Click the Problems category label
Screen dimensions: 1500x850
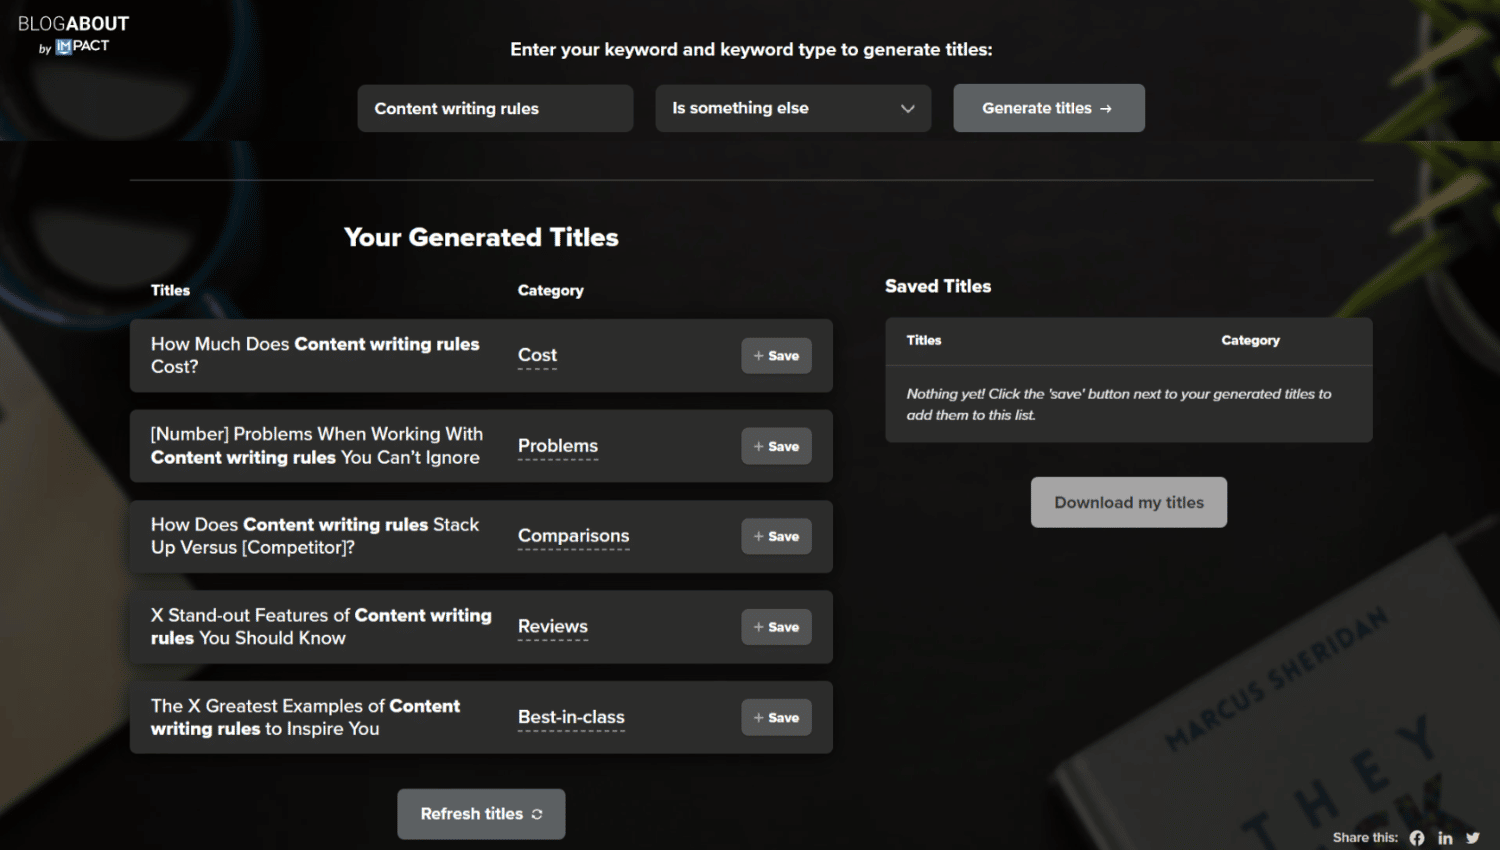tap(558, 446)
